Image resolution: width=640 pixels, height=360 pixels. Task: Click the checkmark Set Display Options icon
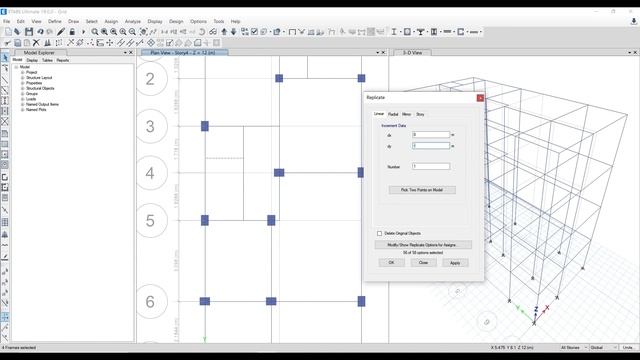pyautogui.click(x=254, y=32)
